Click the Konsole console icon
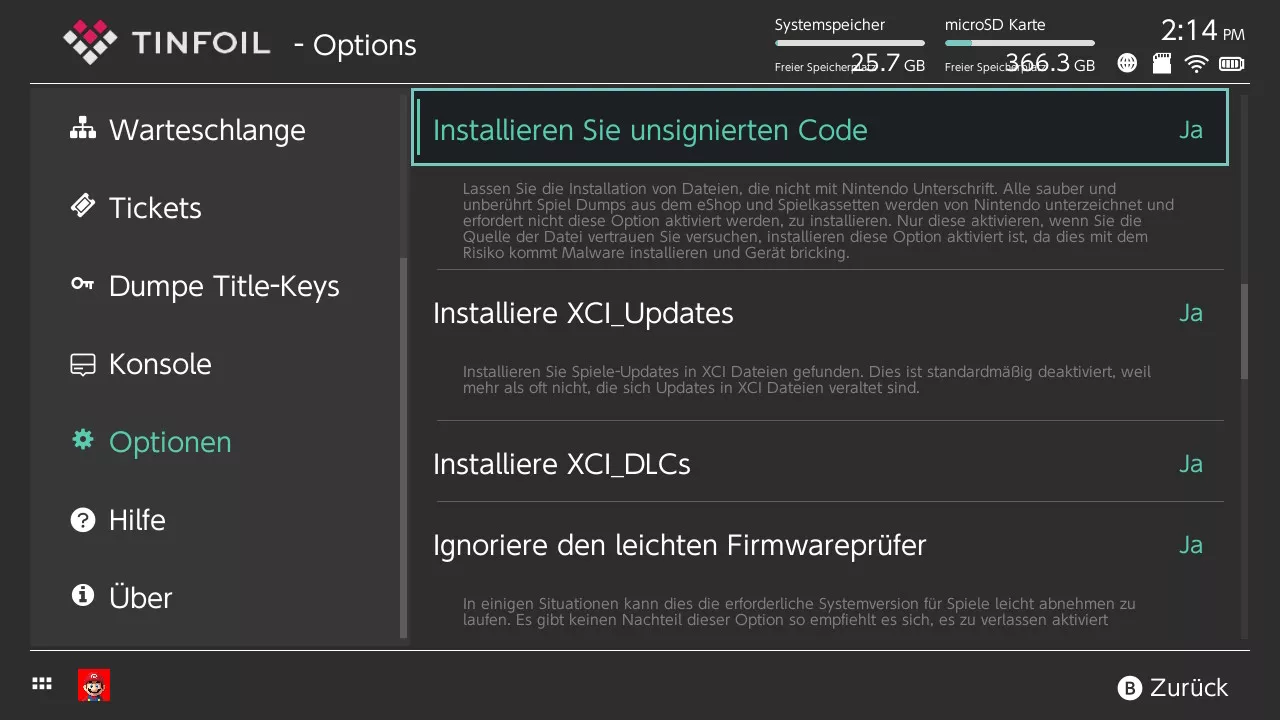 82,364
